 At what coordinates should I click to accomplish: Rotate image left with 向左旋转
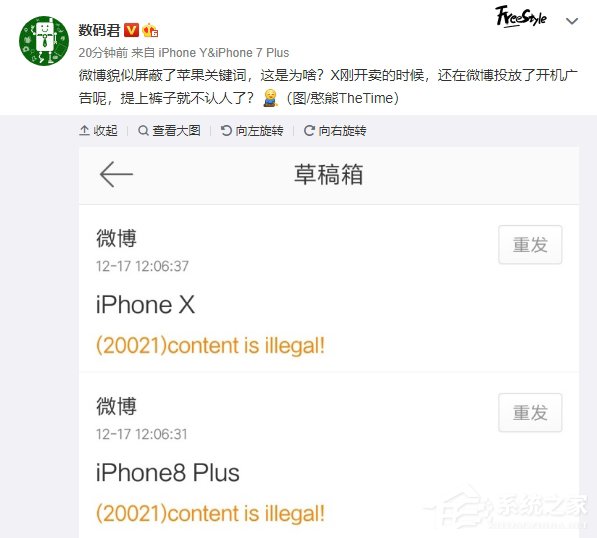(x=252, y=131)
